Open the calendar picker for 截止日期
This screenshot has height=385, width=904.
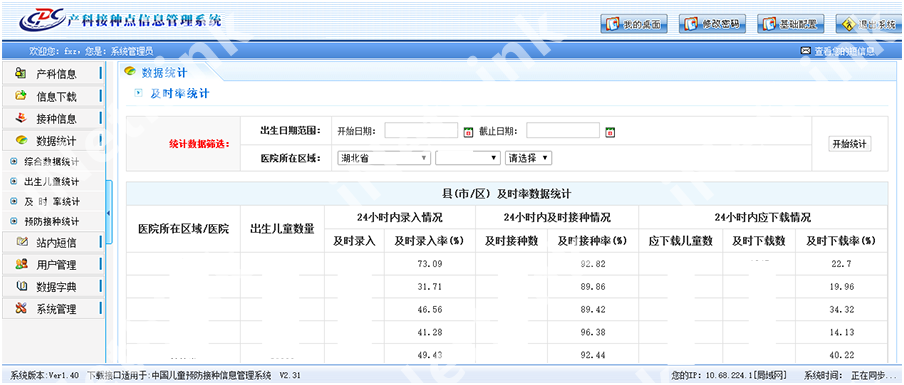click(610, 132)
